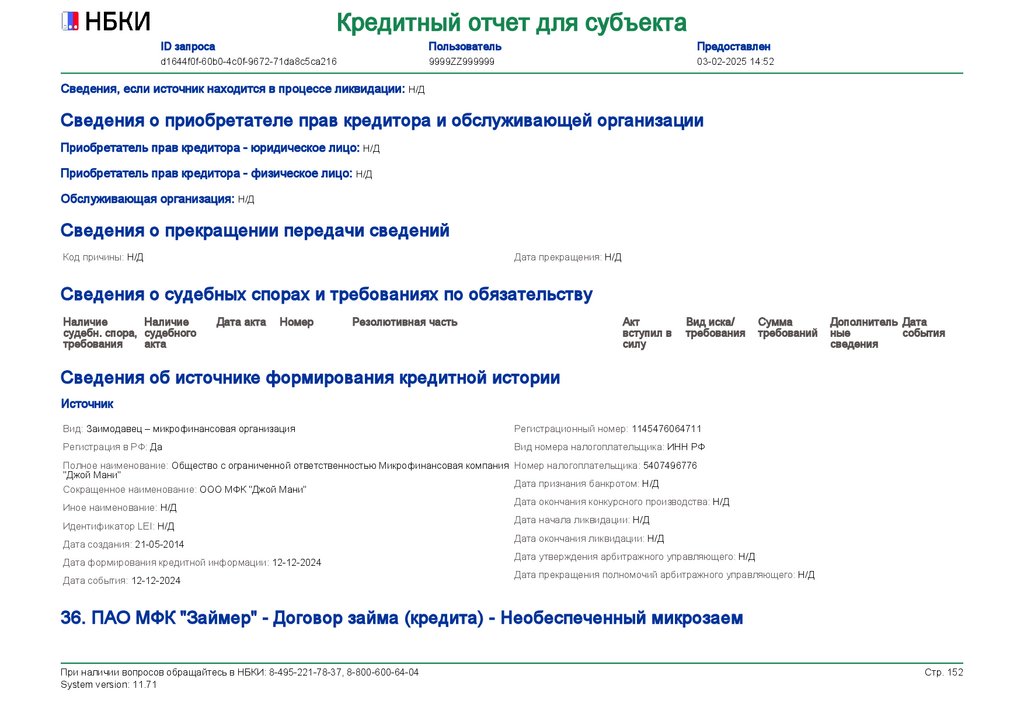
Task: Click column header 'Резолютивная часть'
Action: [x=404, y=322]
